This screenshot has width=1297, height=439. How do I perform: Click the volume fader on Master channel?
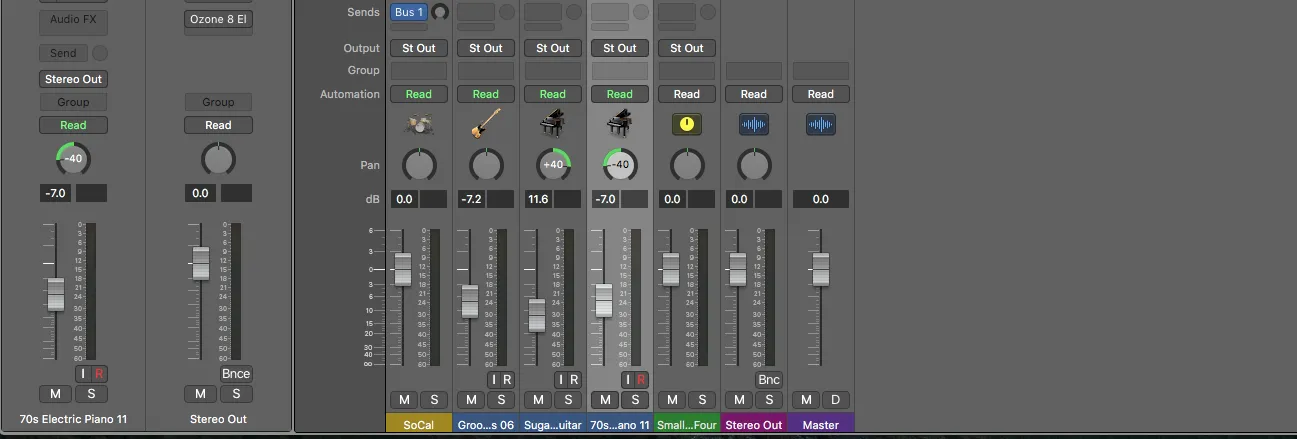821,269
